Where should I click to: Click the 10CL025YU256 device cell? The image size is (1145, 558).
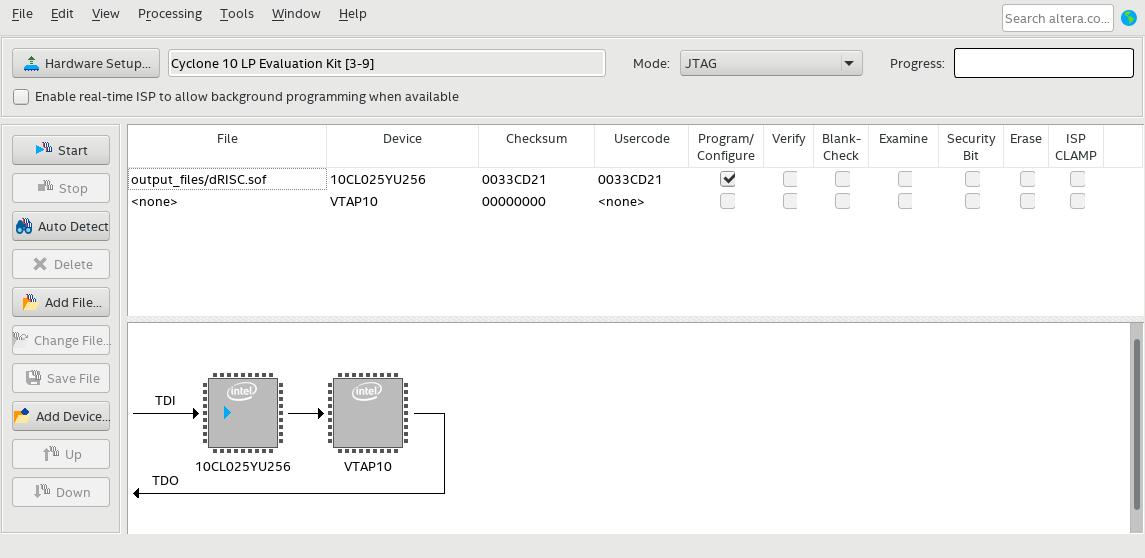[402, 179]
